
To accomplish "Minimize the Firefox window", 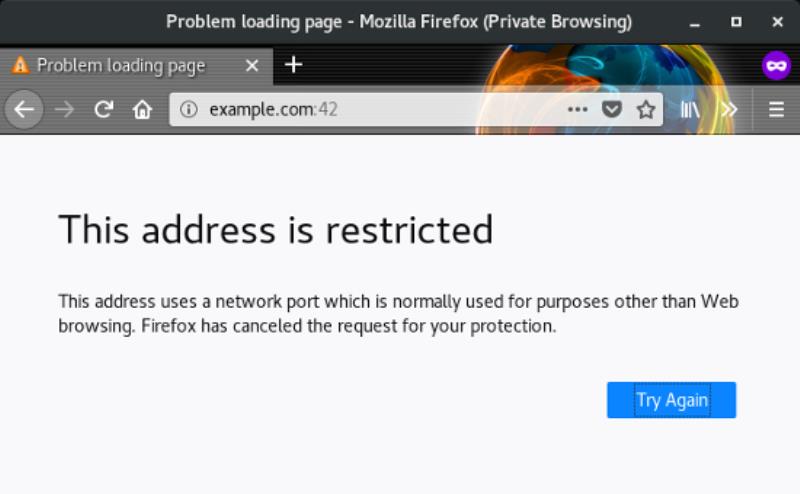I will click(x=694, y=22).
